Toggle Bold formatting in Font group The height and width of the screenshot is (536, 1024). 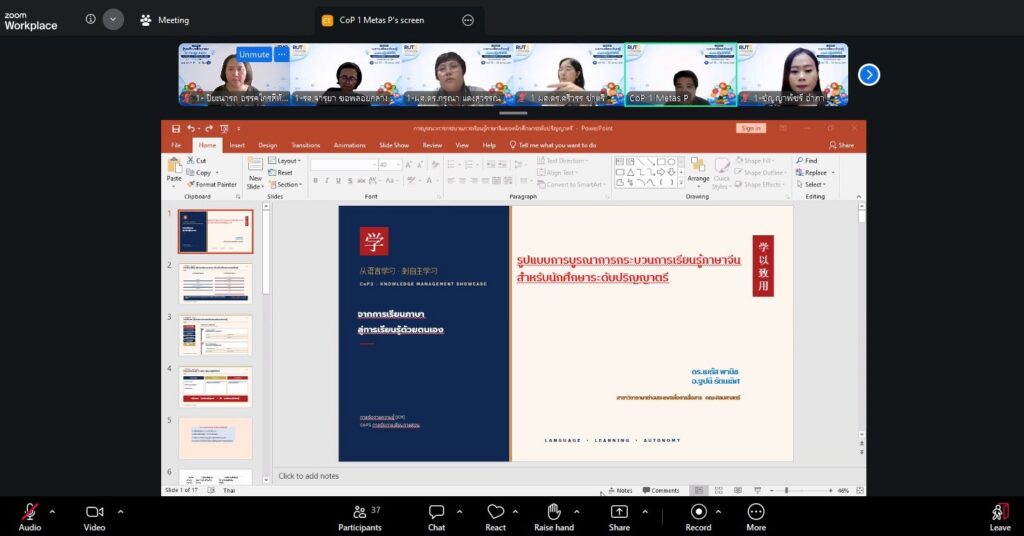[x=315, y=181]
